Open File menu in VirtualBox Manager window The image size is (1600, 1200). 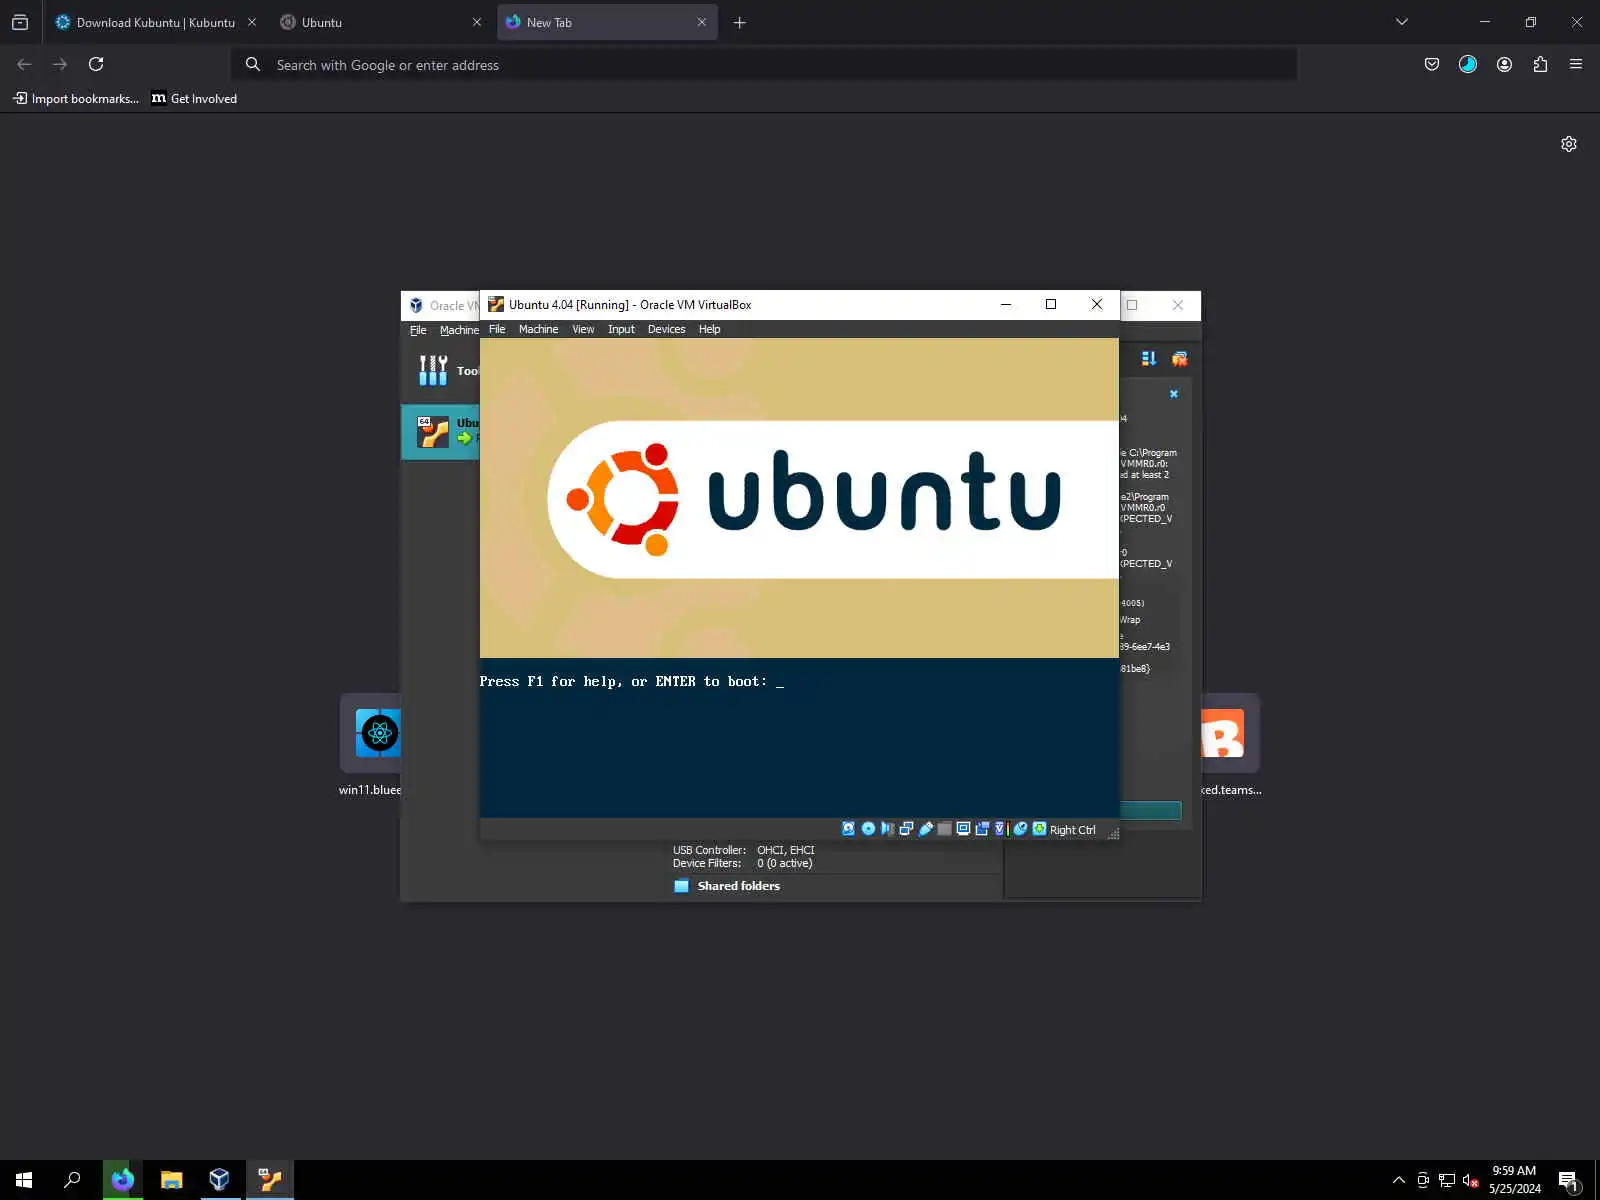418,330
